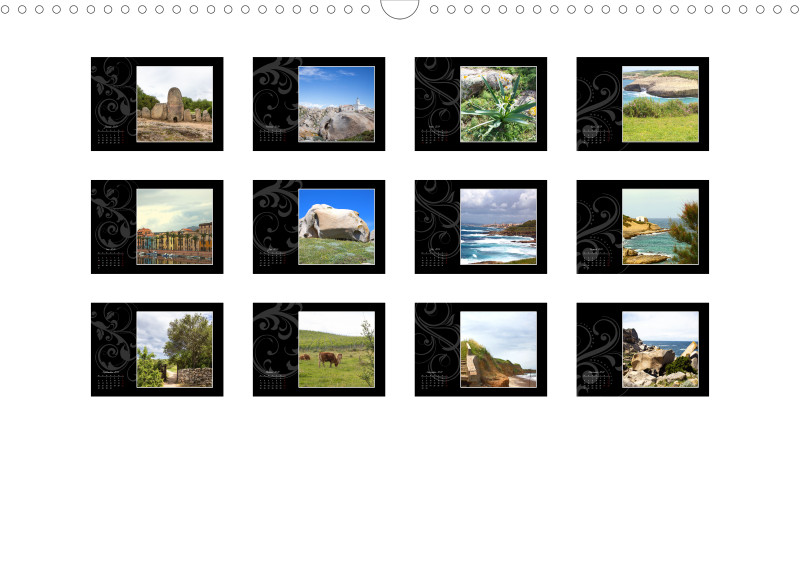Screen dimensions: 800x565
Task: Select the page with cliff and green meadow
Action: coord(660,104)
